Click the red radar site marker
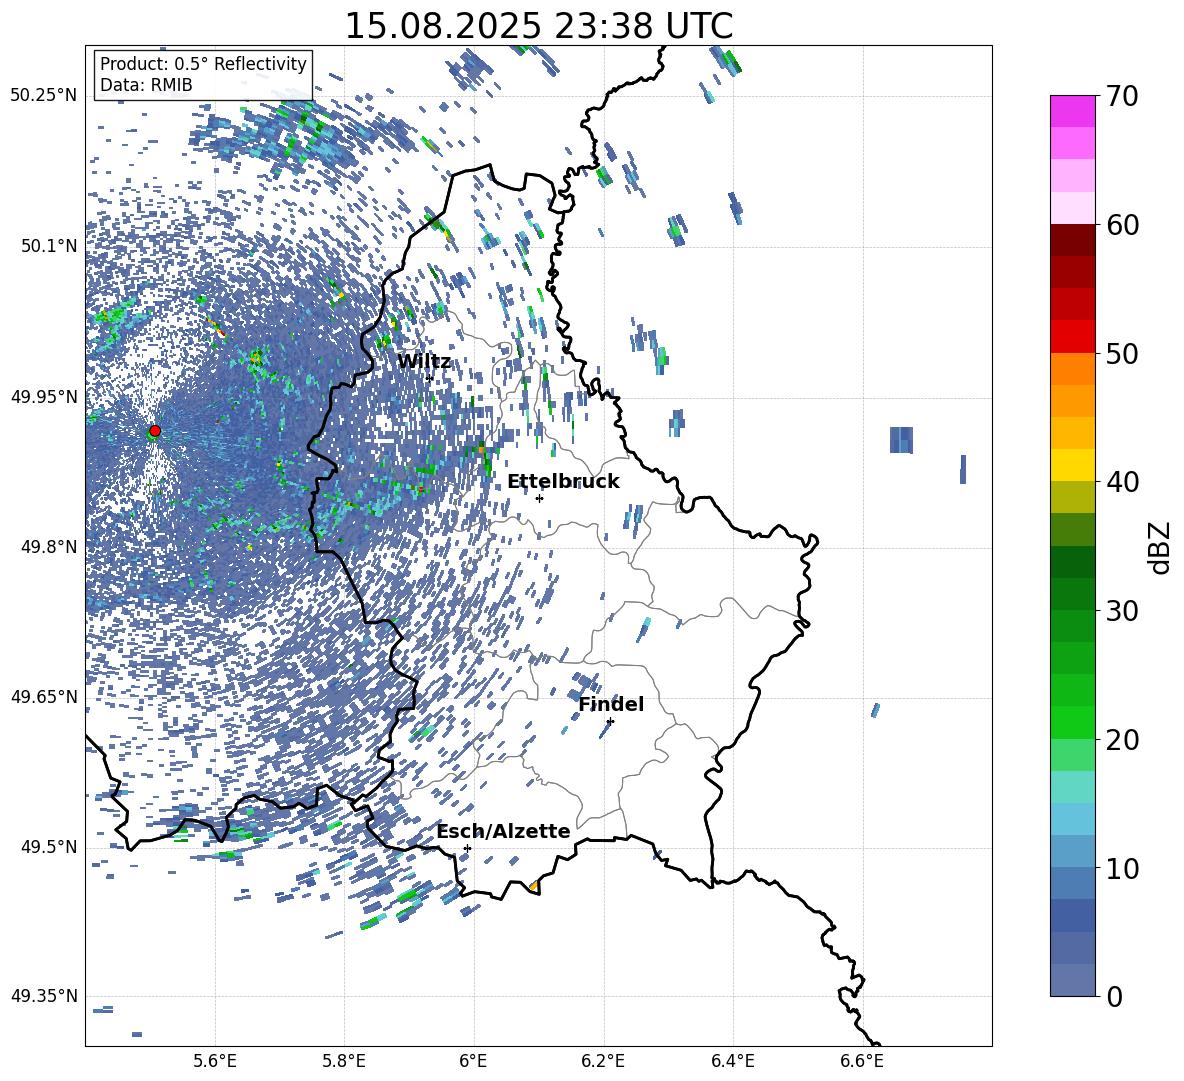The width and height of the screenshot is (1184, 1081). (x=155, y=431)
